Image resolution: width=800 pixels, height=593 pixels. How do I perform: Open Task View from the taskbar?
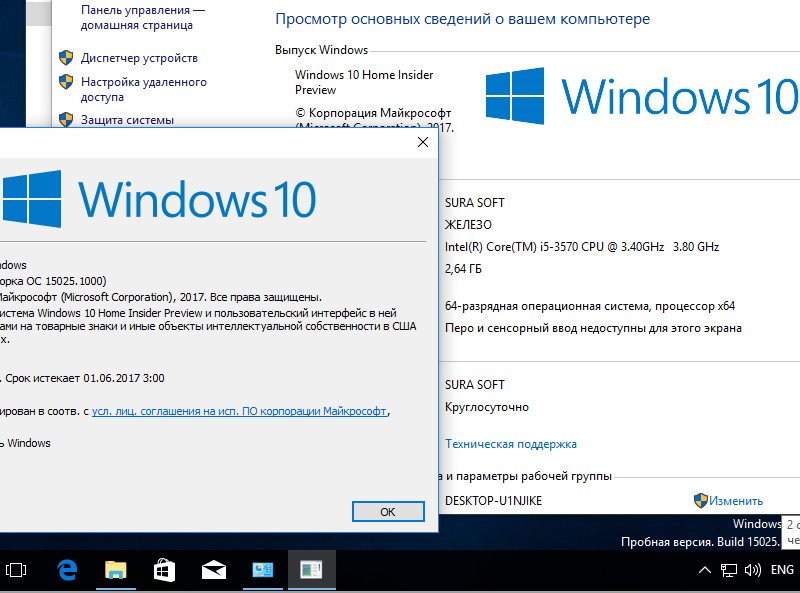point(17,570)
